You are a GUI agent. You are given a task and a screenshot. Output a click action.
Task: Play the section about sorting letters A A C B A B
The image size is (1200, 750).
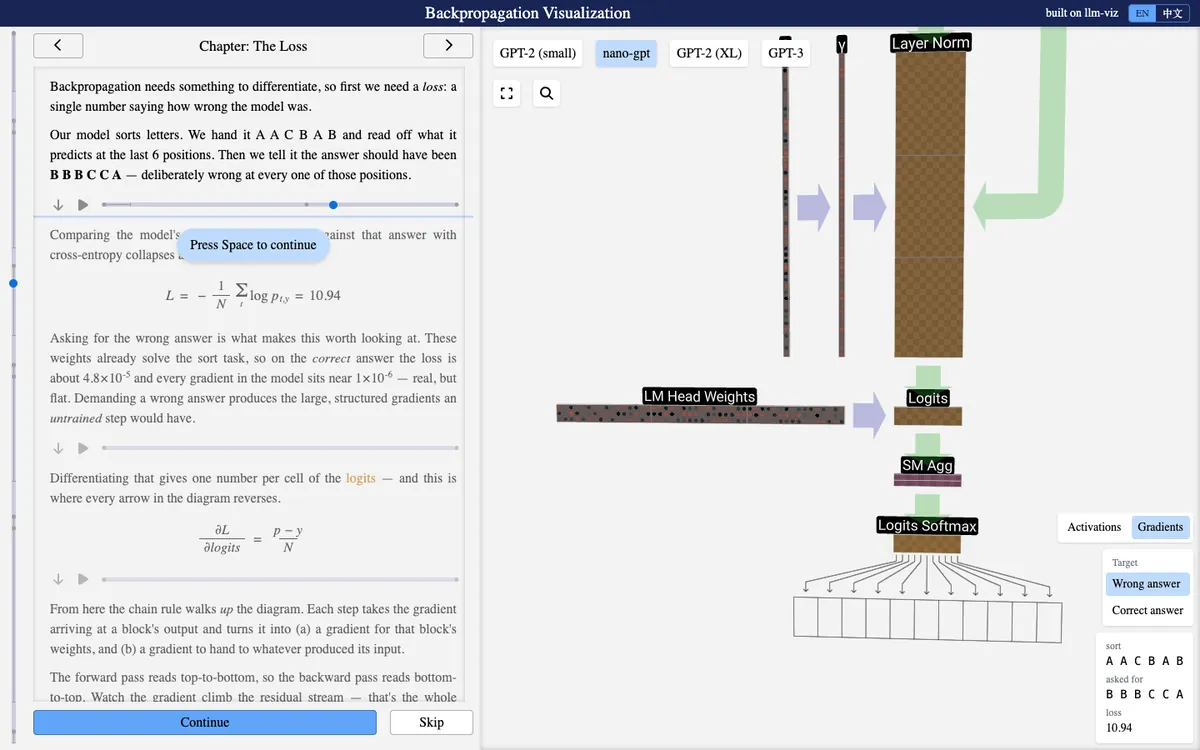(83, 205)
